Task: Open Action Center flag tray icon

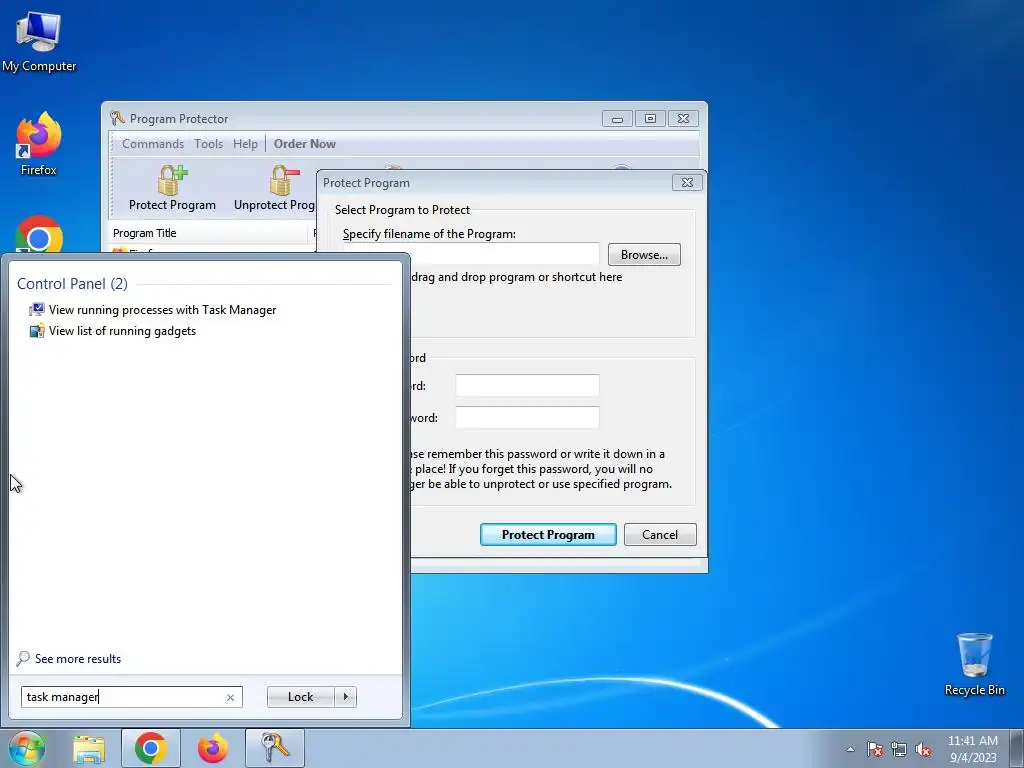Action: [875, 749]
